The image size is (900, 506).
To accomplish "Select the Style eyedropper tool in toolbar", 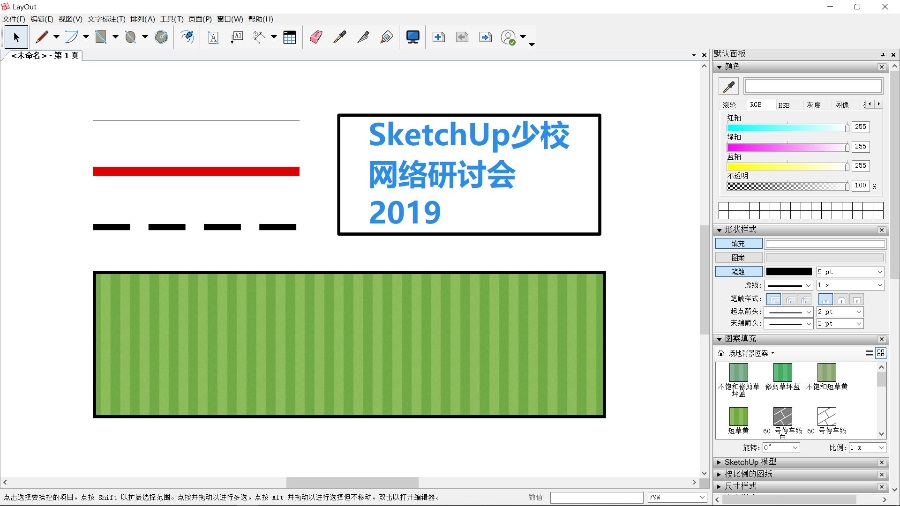I will (x=340, y=37).
